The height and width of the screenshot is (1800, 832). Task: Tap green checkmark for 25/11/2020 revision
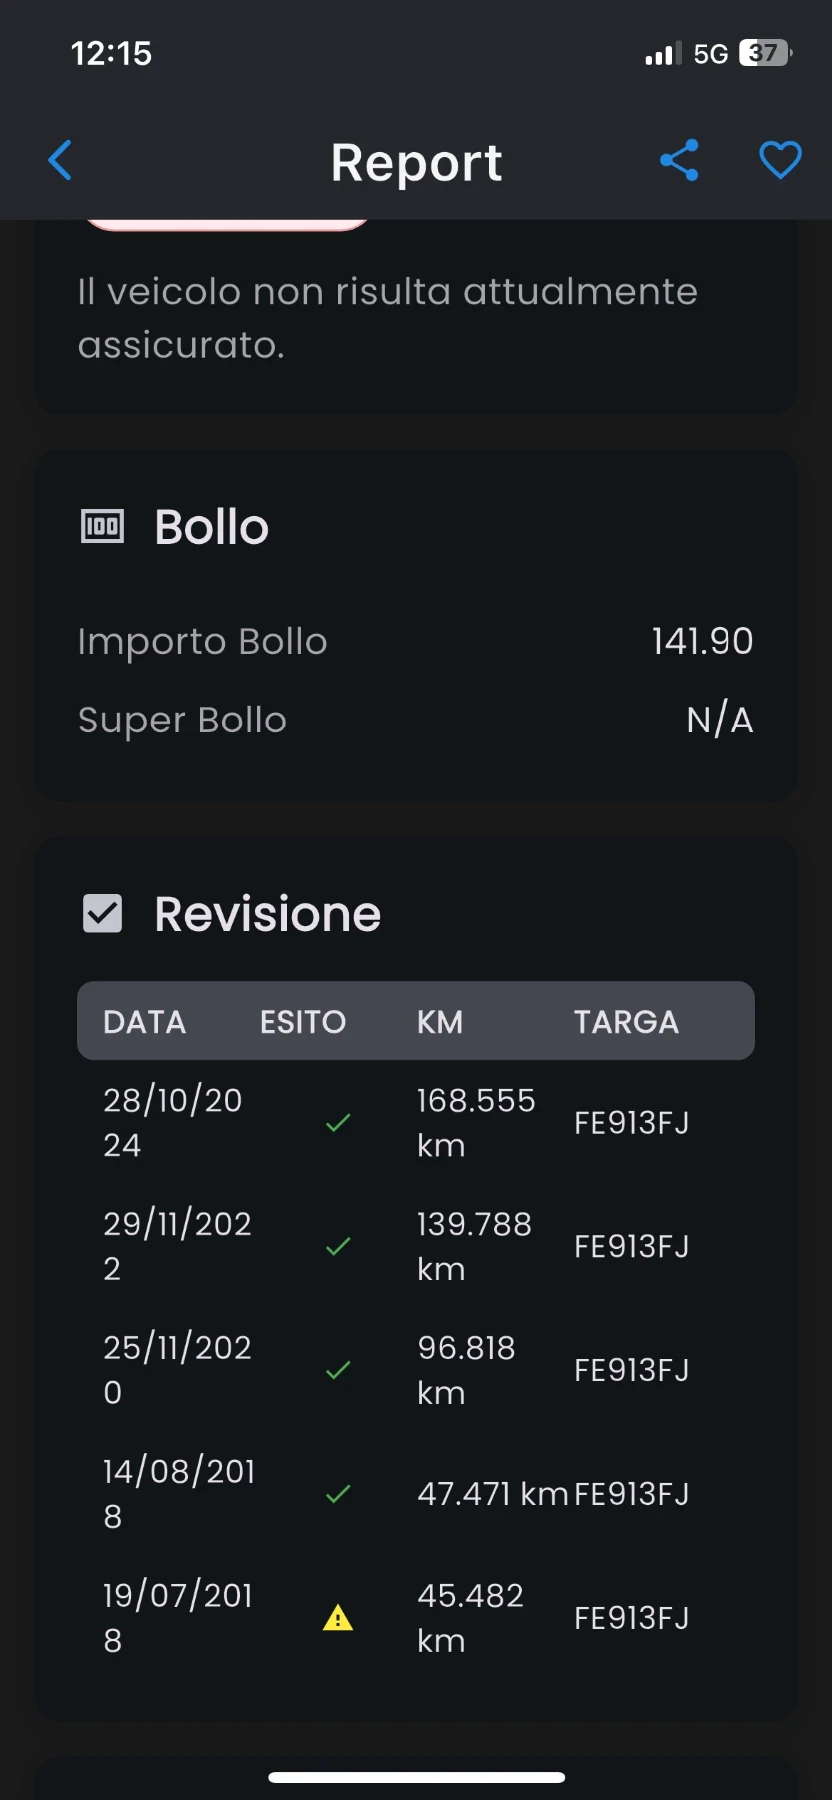(338, 1370)
